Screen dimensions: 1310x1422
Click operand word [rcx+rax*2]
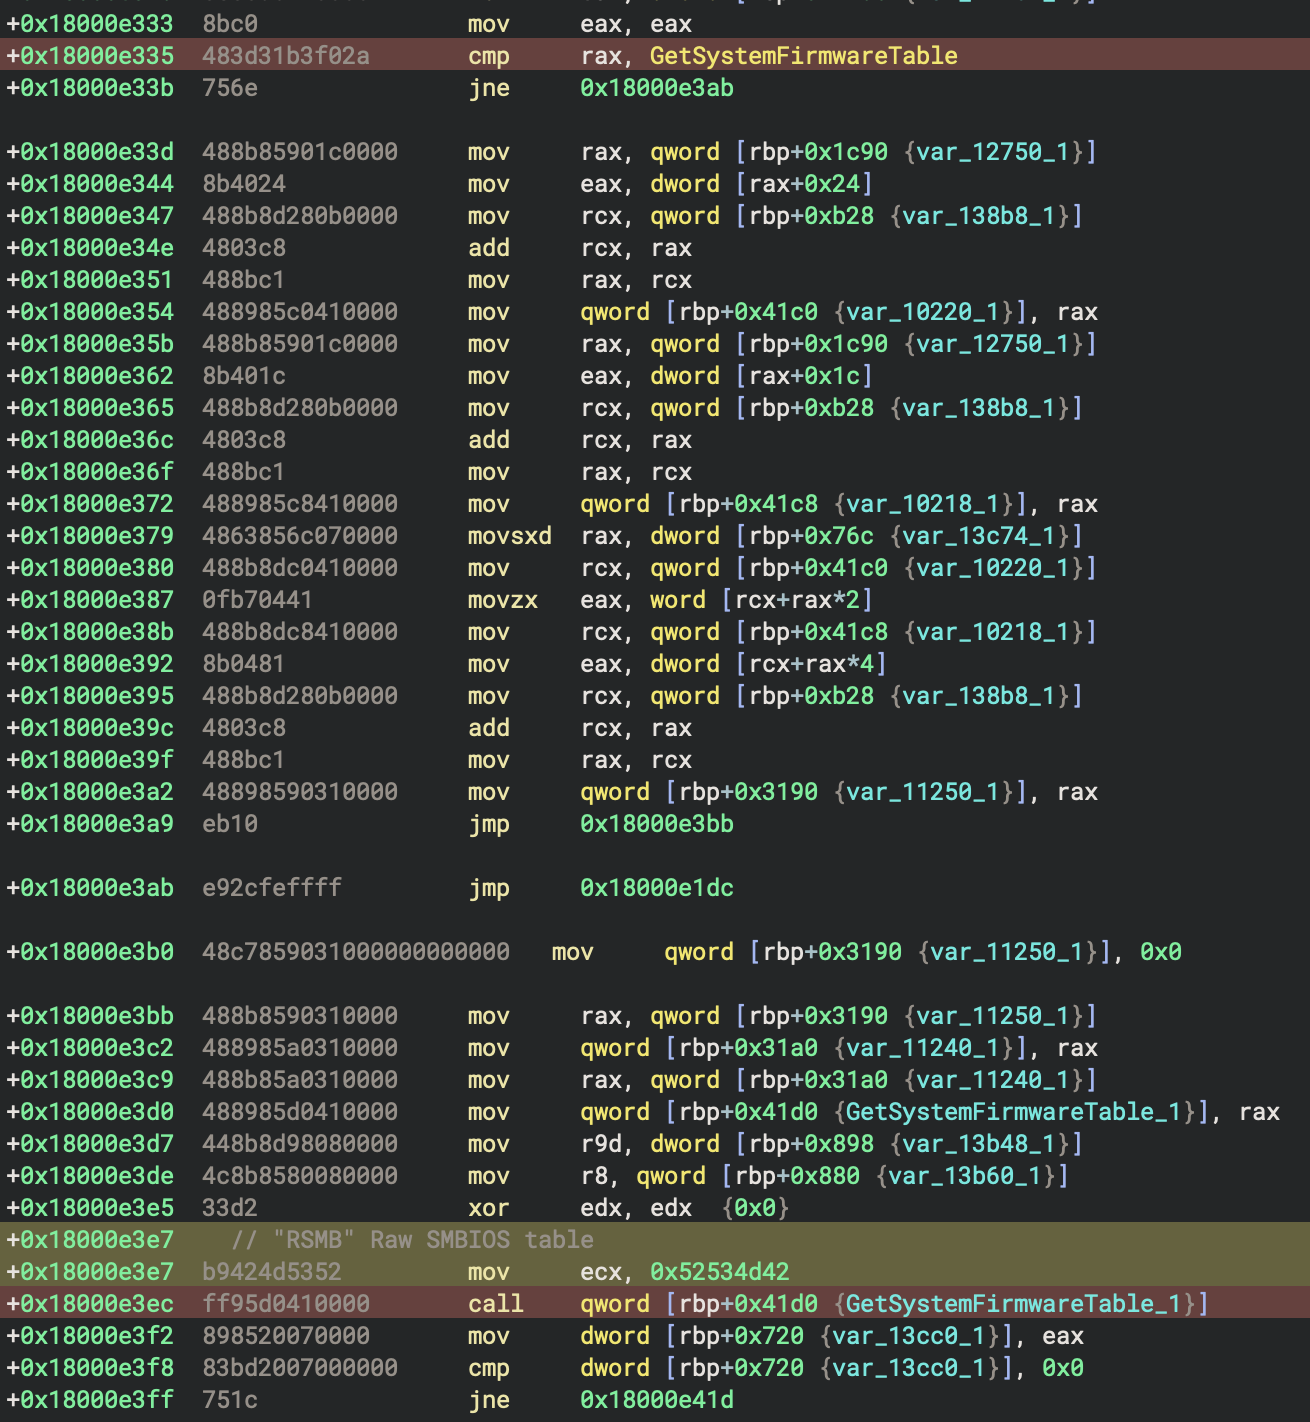(x=761, y=599)
